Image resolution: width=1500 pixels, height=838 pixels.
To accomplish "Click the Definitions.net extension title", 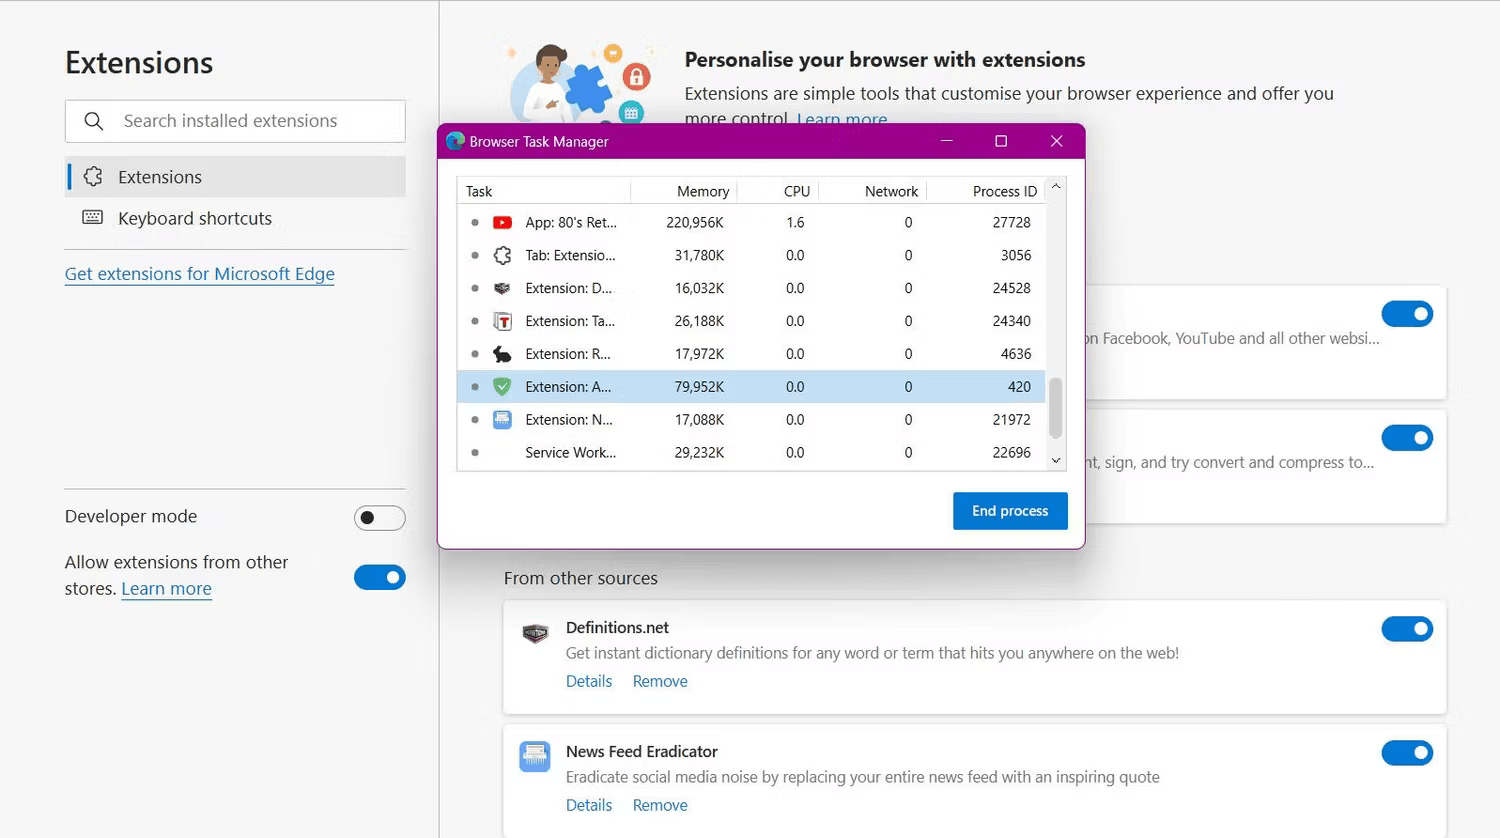I will [x=617, y=628].
